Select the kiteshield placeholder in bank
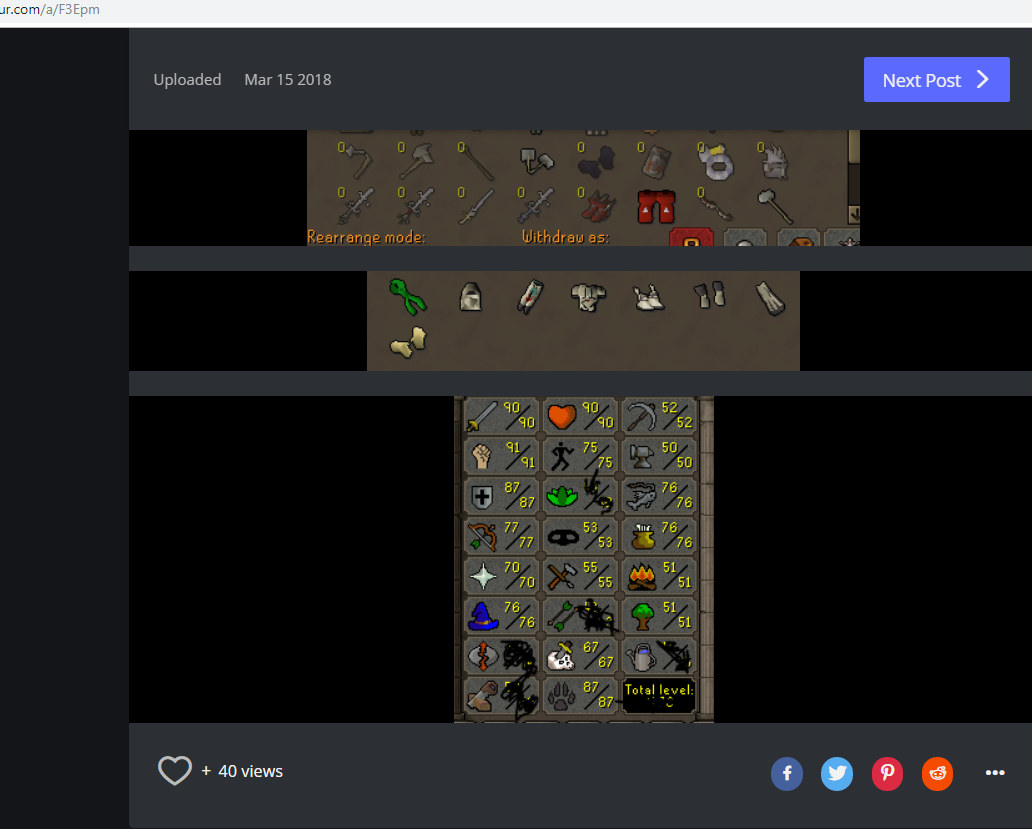Image resolution: width=1032 pixels, height=829 pixels. (656, 163)
